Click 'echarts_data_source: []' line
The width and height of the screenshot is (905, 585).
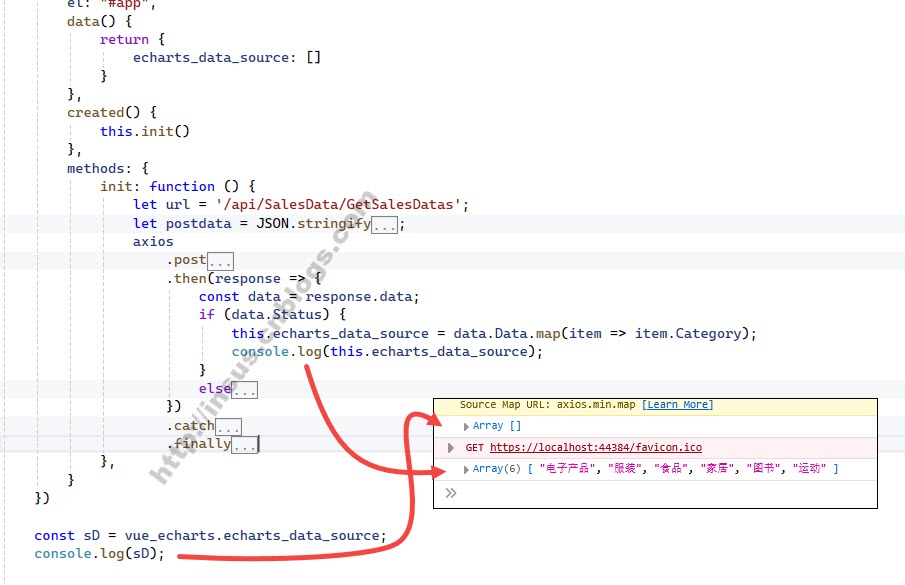pos(227,58)
